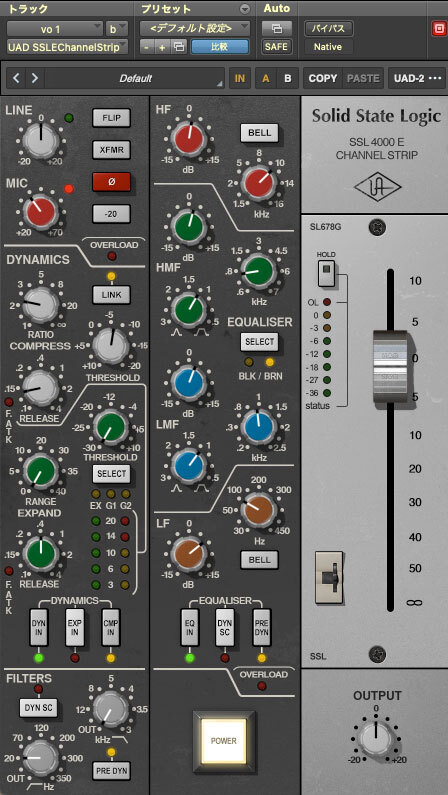This screenshot has height=795, width=448.
Task: Toggle the IN plugin enable button
Action: click(x=240, y=79)
